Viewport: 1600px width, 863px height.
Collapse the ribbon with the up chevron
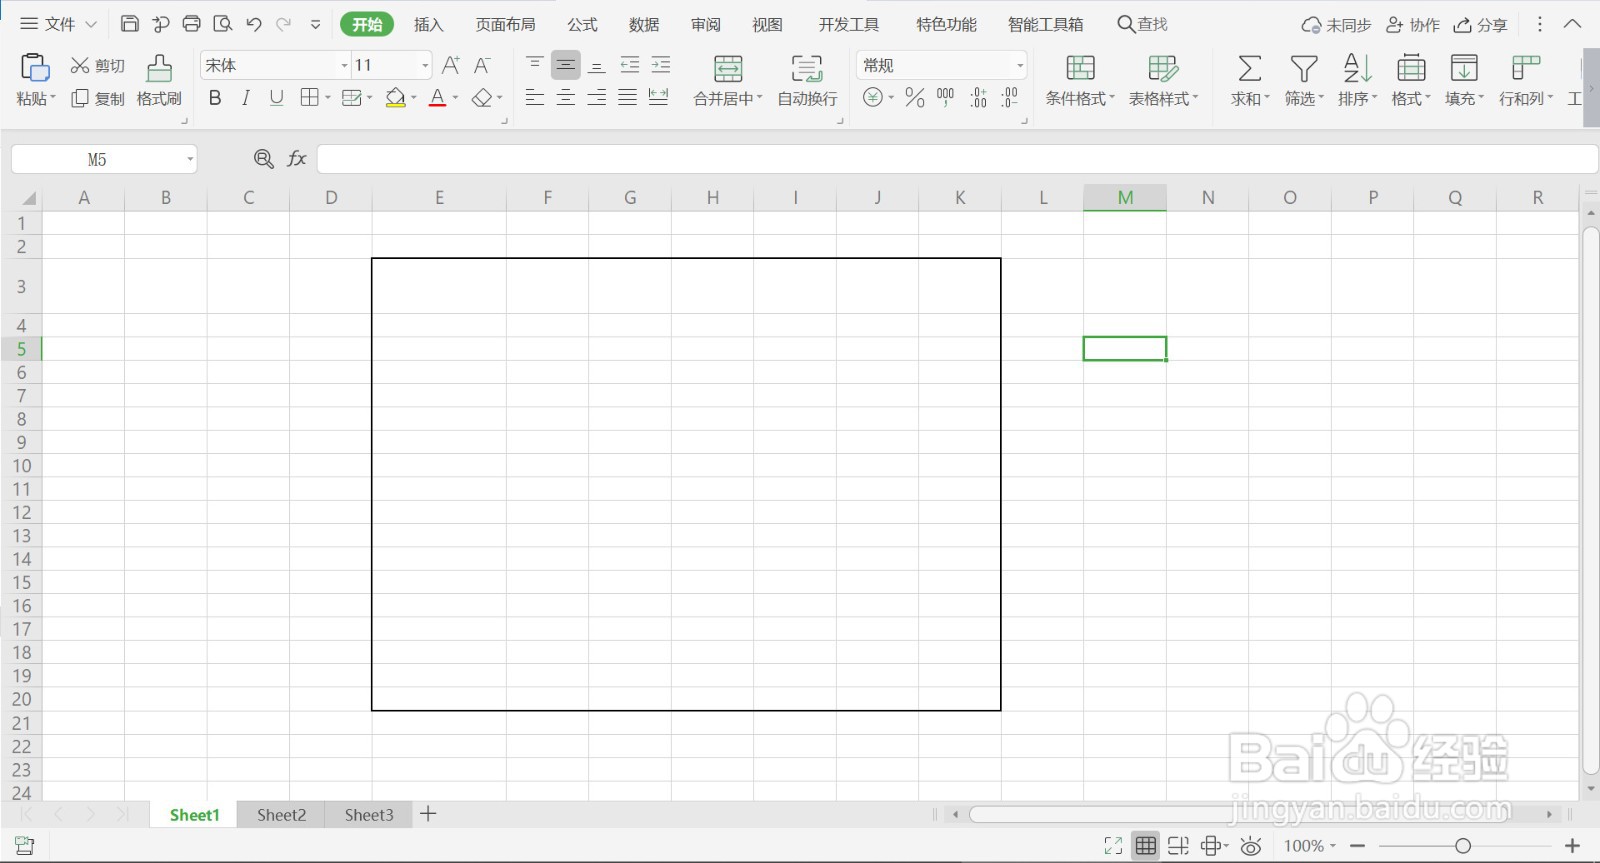(x=1572, y=24)
